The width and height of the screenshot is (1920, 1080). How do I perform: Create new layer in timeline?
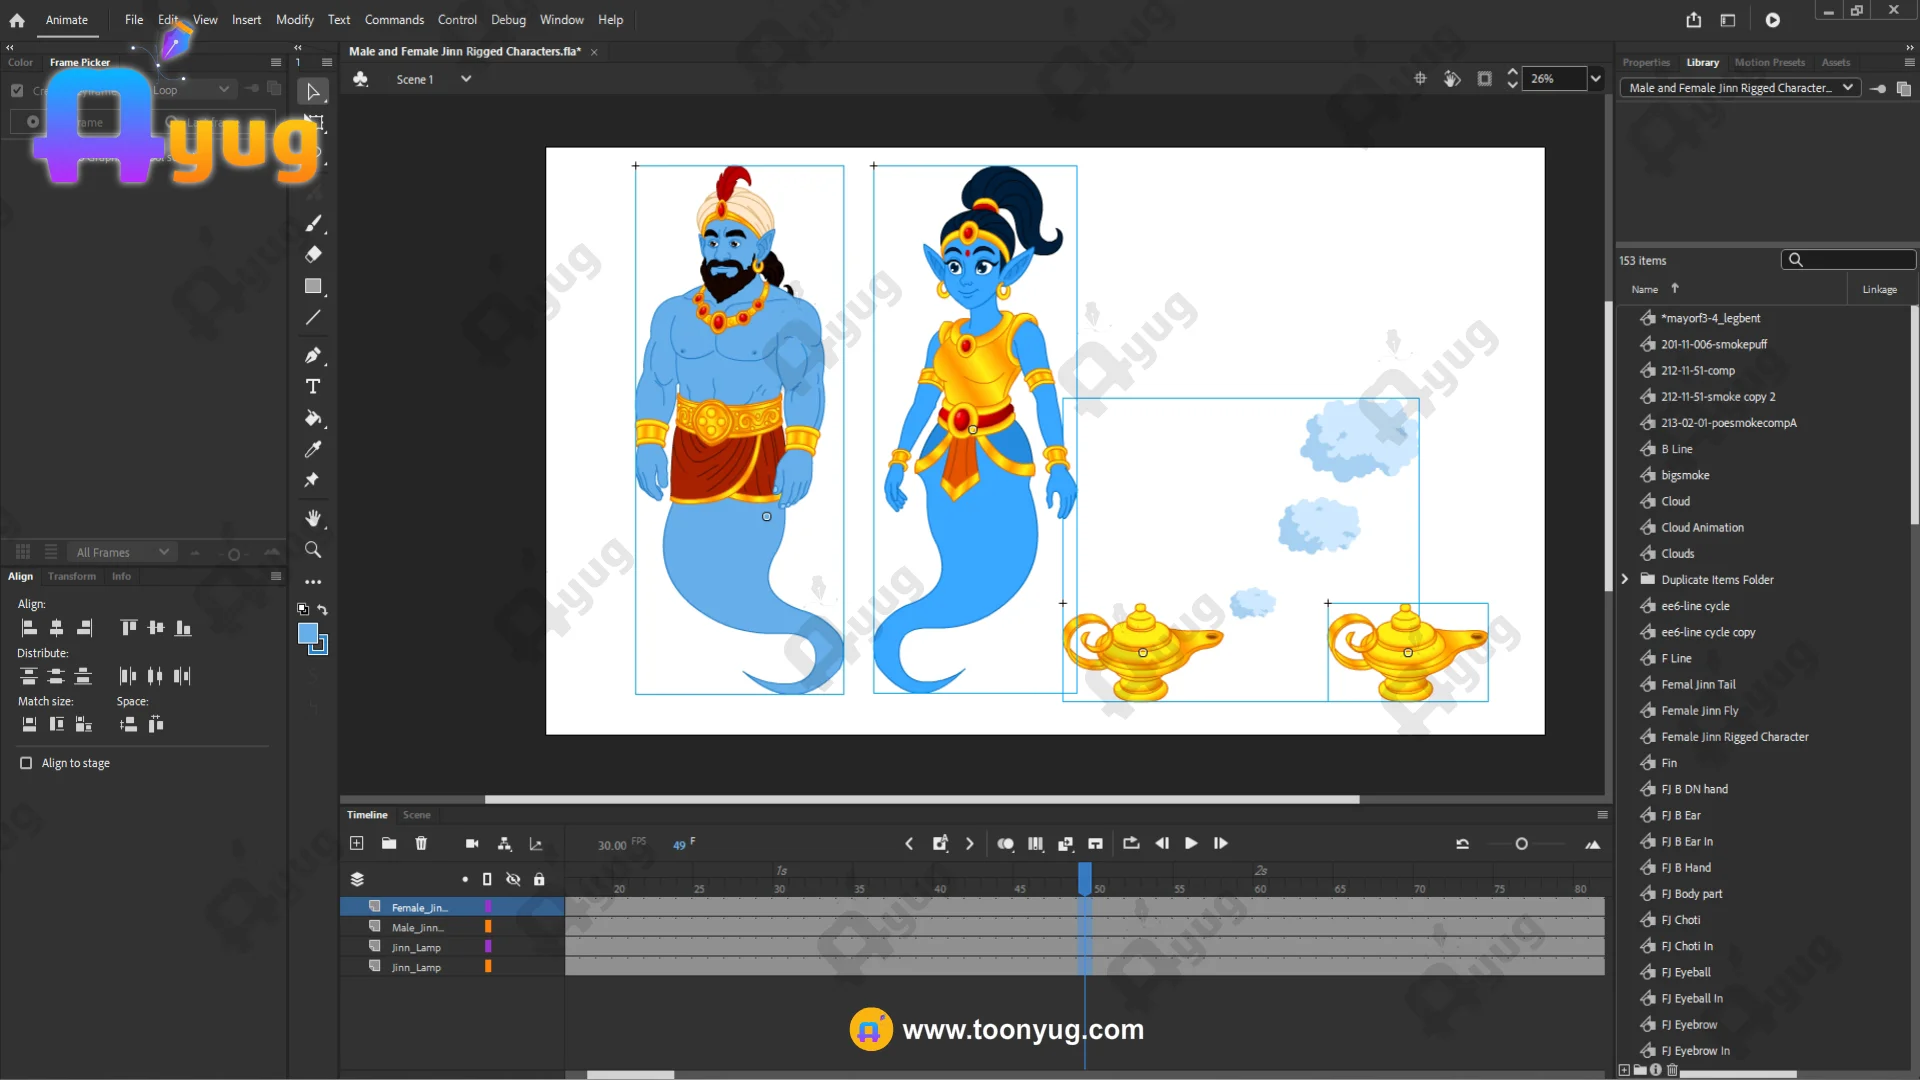coord(357,843)
